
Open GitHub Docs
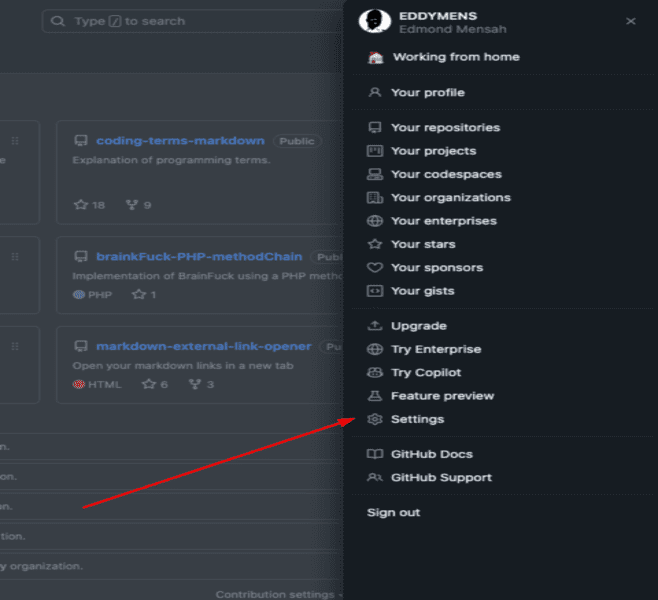pos(432,454)
